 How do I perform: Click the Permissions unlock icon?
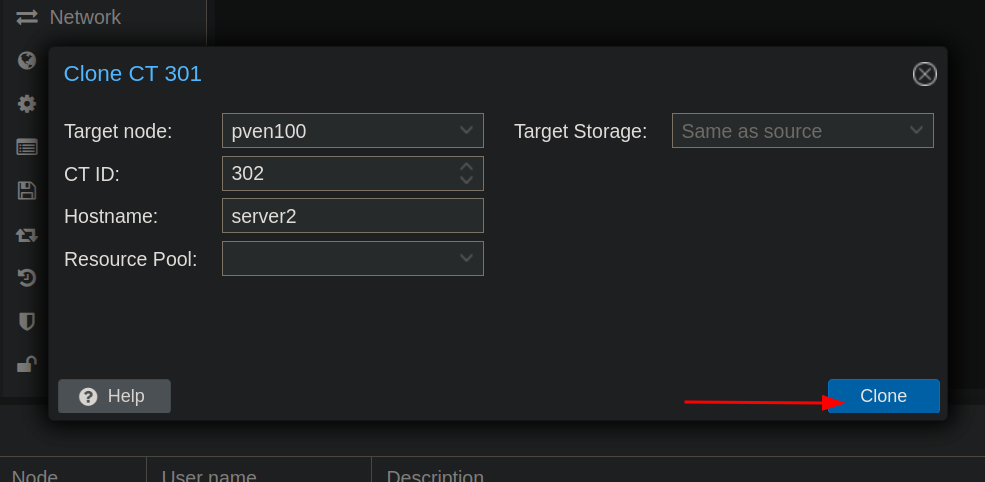[x=27, y=364]
